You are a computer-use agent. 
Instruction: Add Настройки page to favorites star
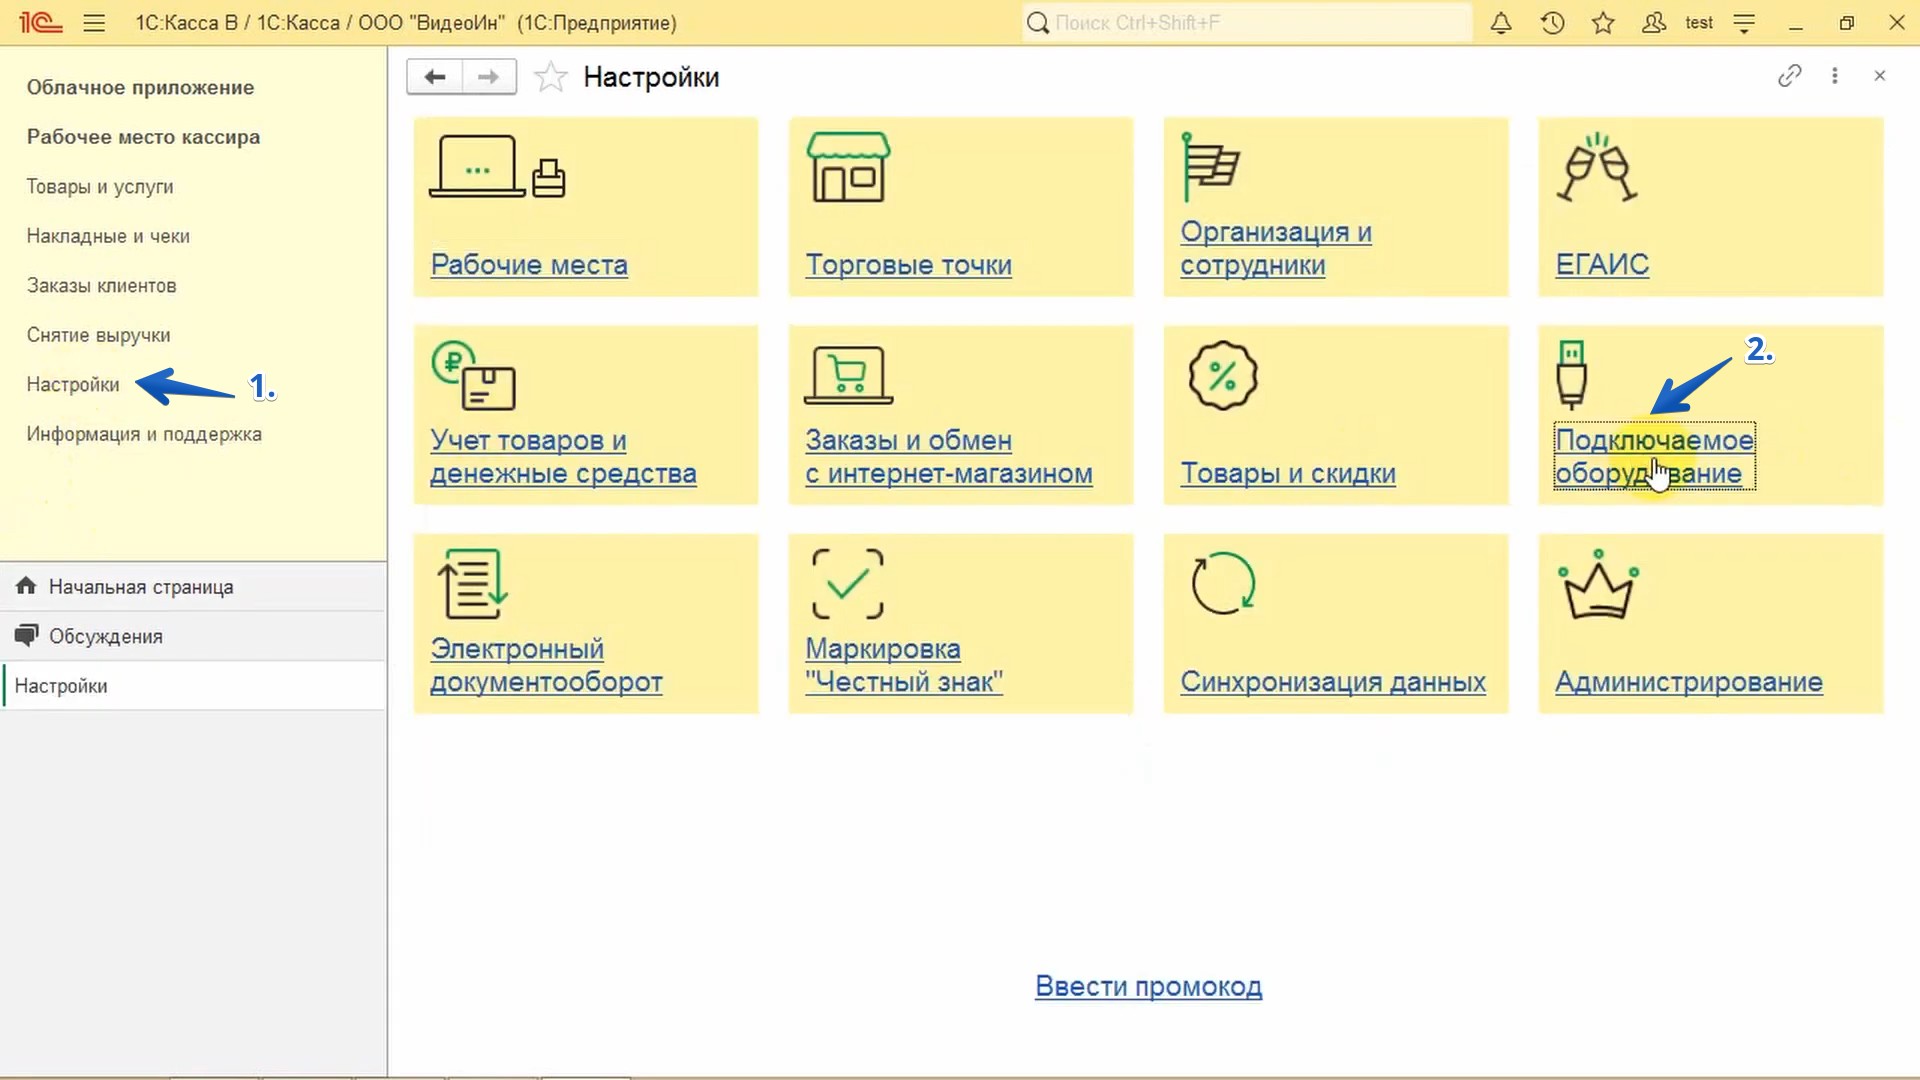click(550, 77)
